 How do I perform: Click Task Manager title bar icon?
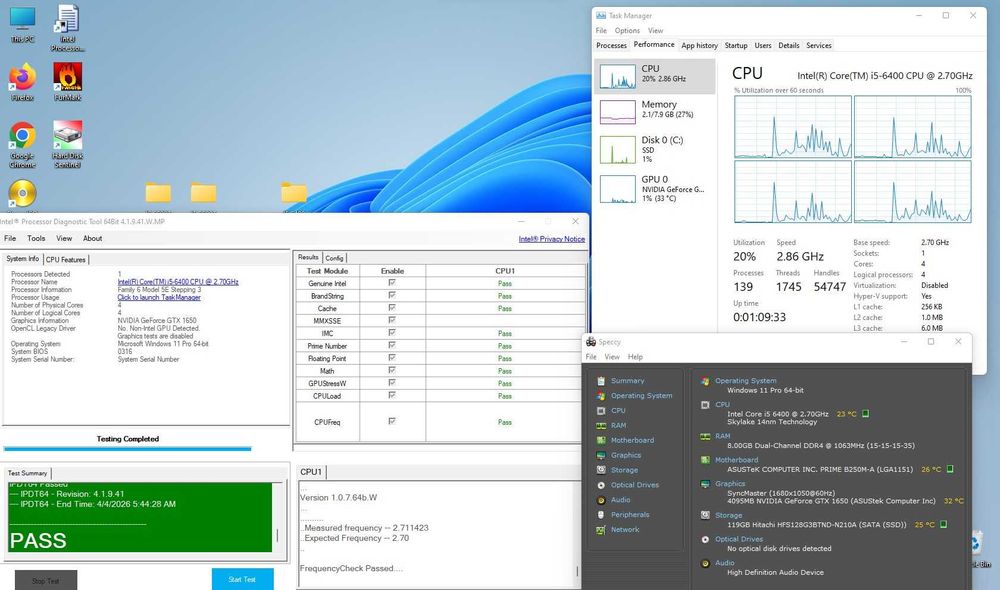pos(600,15)
